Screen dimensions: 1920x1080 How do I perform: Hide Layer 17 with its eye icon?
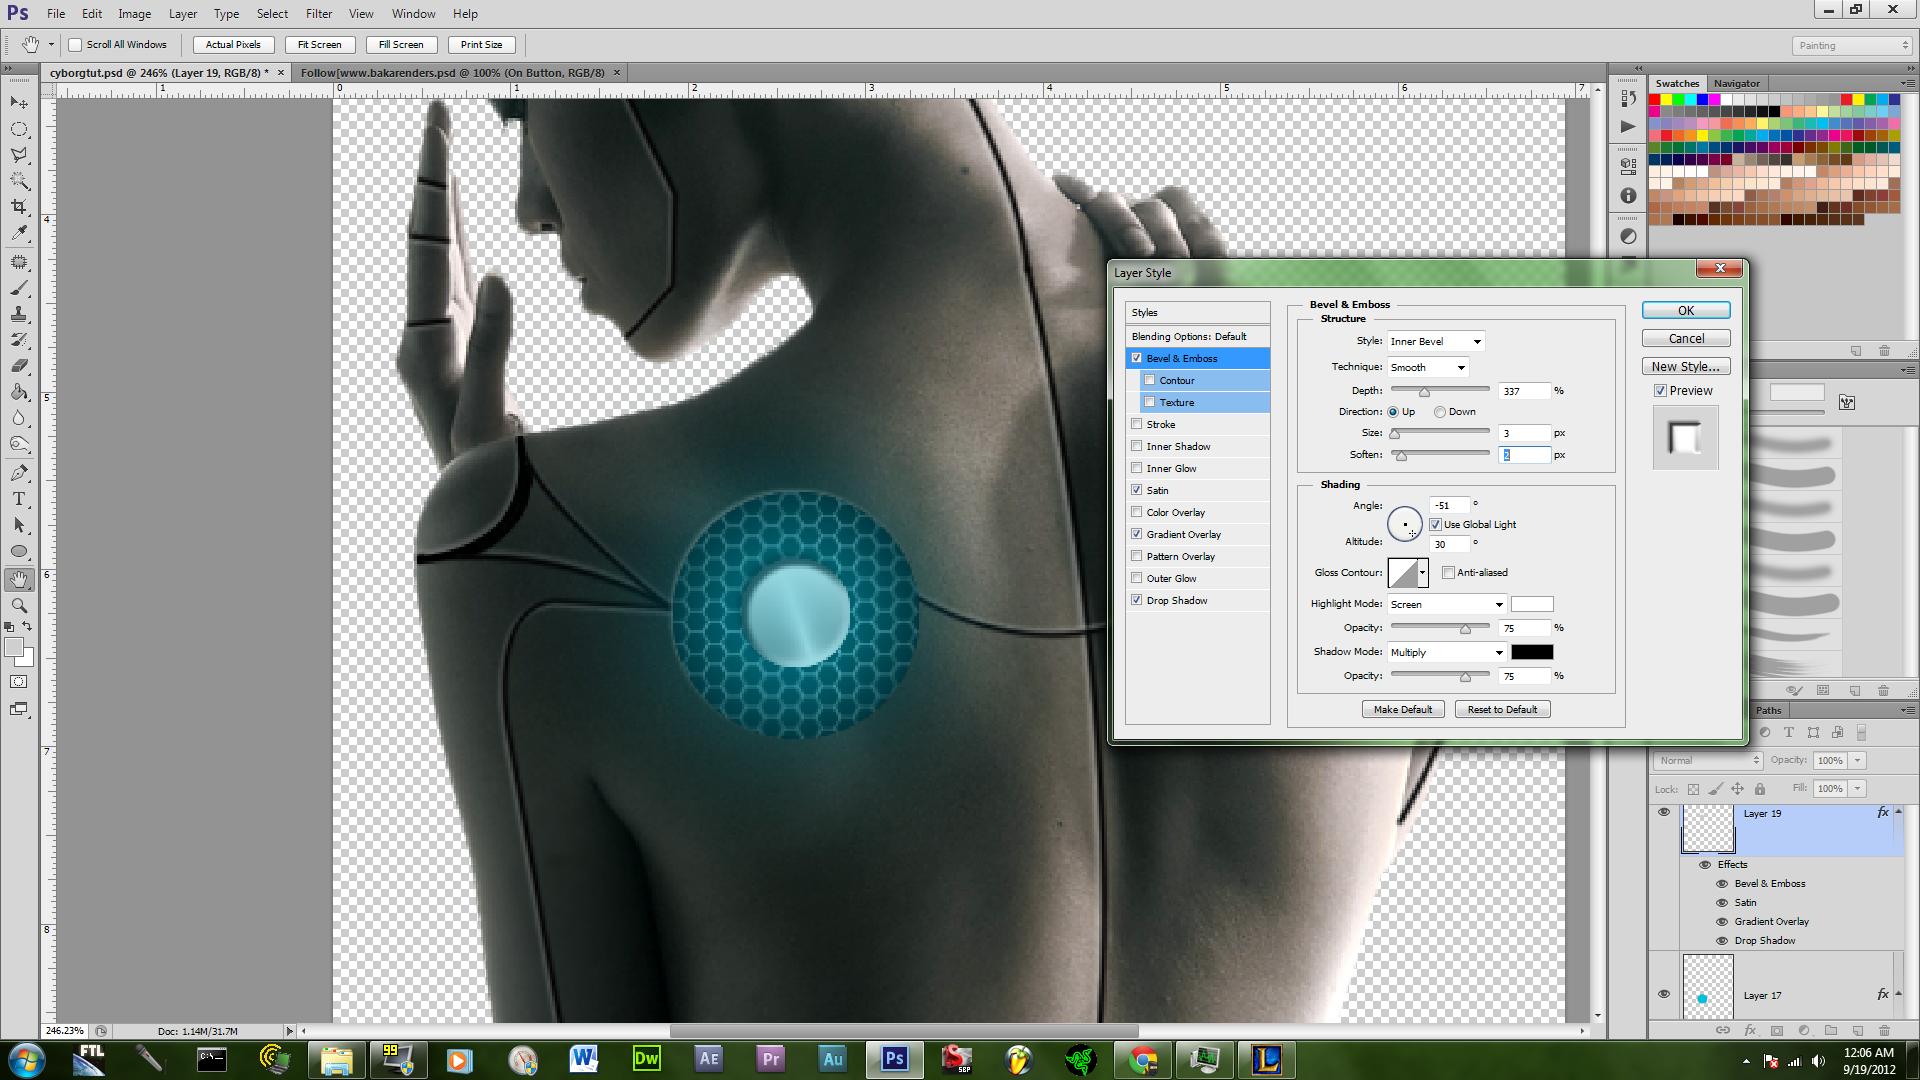click(x=1664, y=994)
